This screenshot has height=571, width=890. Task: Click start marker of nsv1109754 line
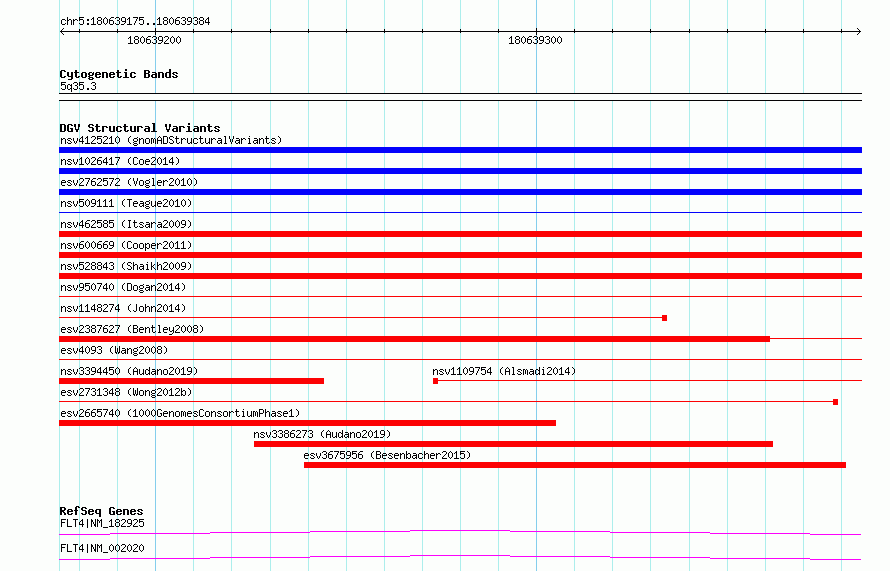coord(435,381)
